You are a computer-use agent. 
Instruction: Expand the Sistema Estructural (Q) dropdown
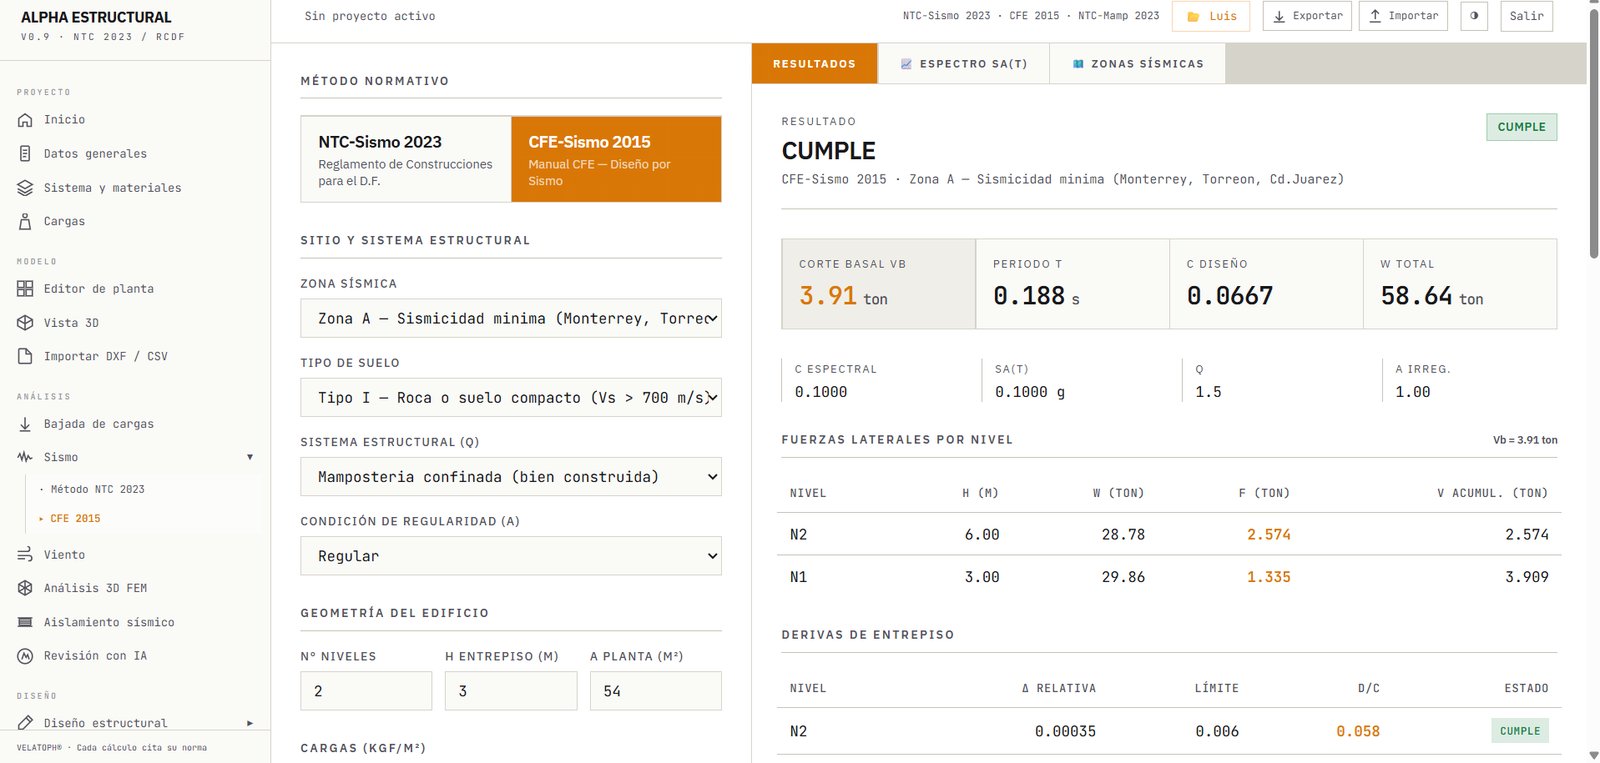click(x=511, y=477)
